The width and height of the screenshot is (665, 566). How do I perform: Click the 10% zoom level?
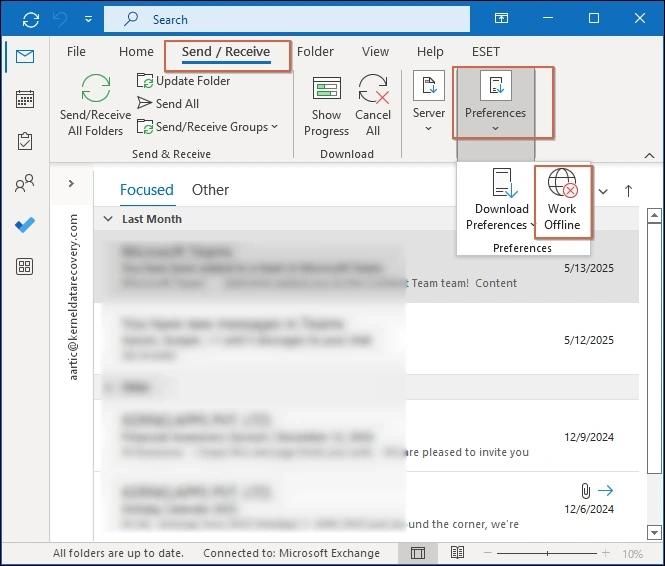click(x=633, y=554)
